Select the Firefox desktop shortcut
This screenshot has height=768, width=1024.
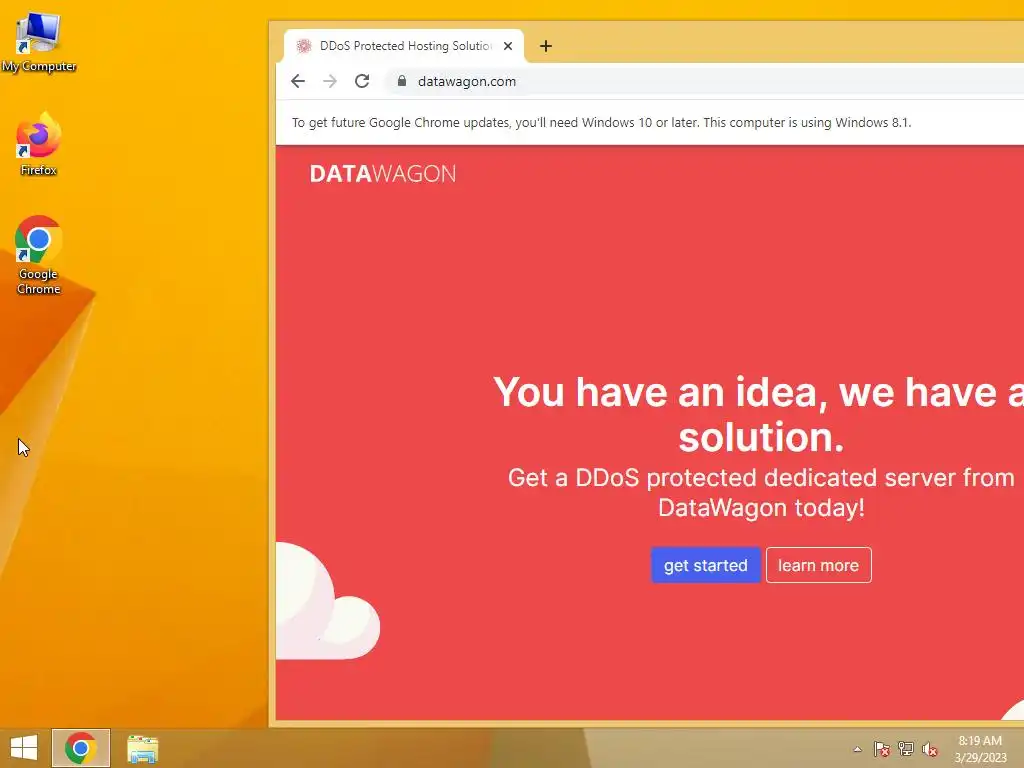(x=39, y=145)
